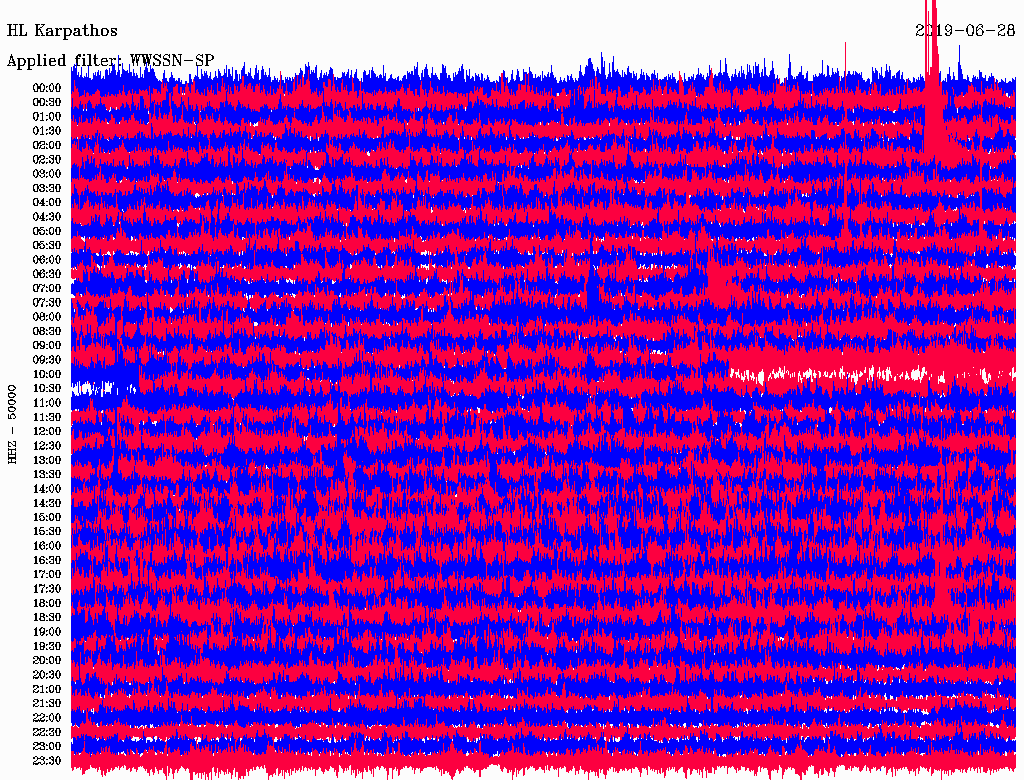Select the 14:30 time label
Viewport: 1024px width, 780px height.
tap(47, 503)
